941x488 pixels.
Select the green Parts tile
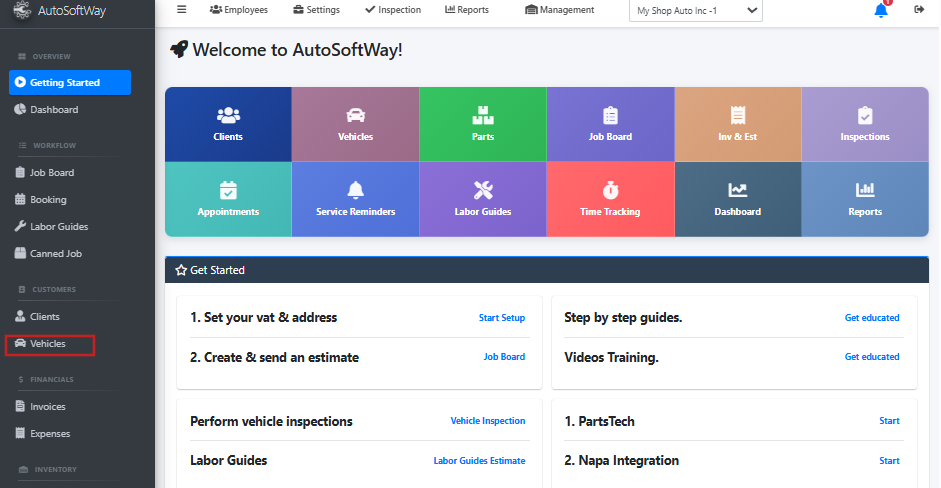click(x=483, y=124)
